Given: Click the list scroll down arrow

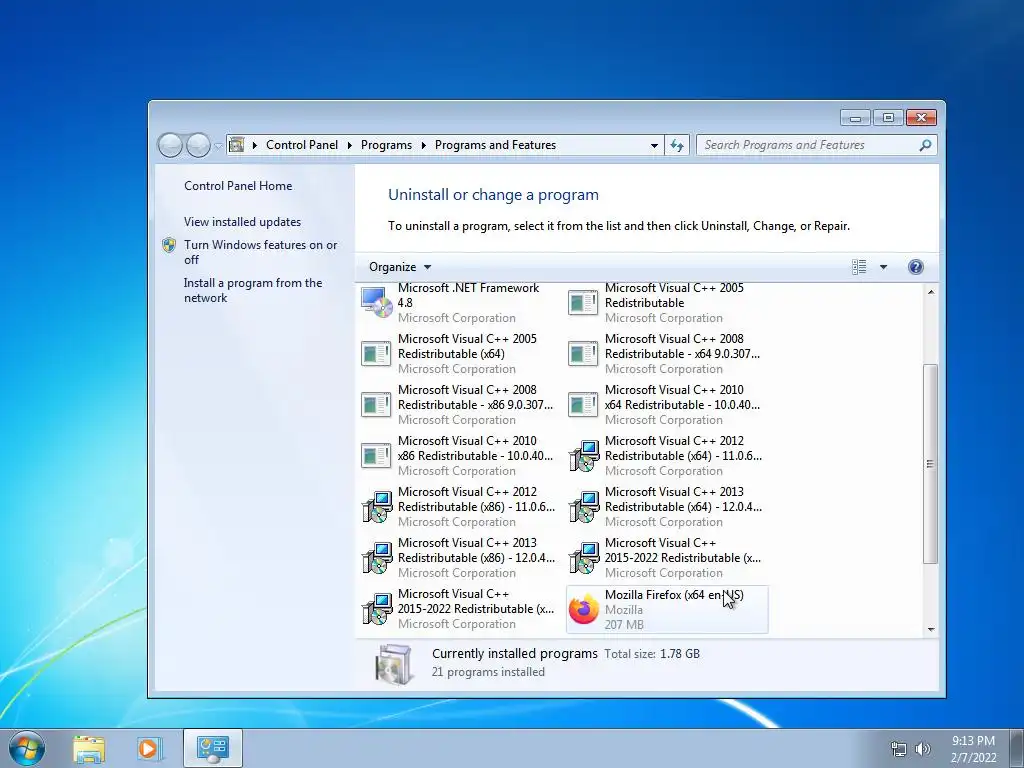Looking at the screenshot, I should pyautogui.click(x=931, y=630).
